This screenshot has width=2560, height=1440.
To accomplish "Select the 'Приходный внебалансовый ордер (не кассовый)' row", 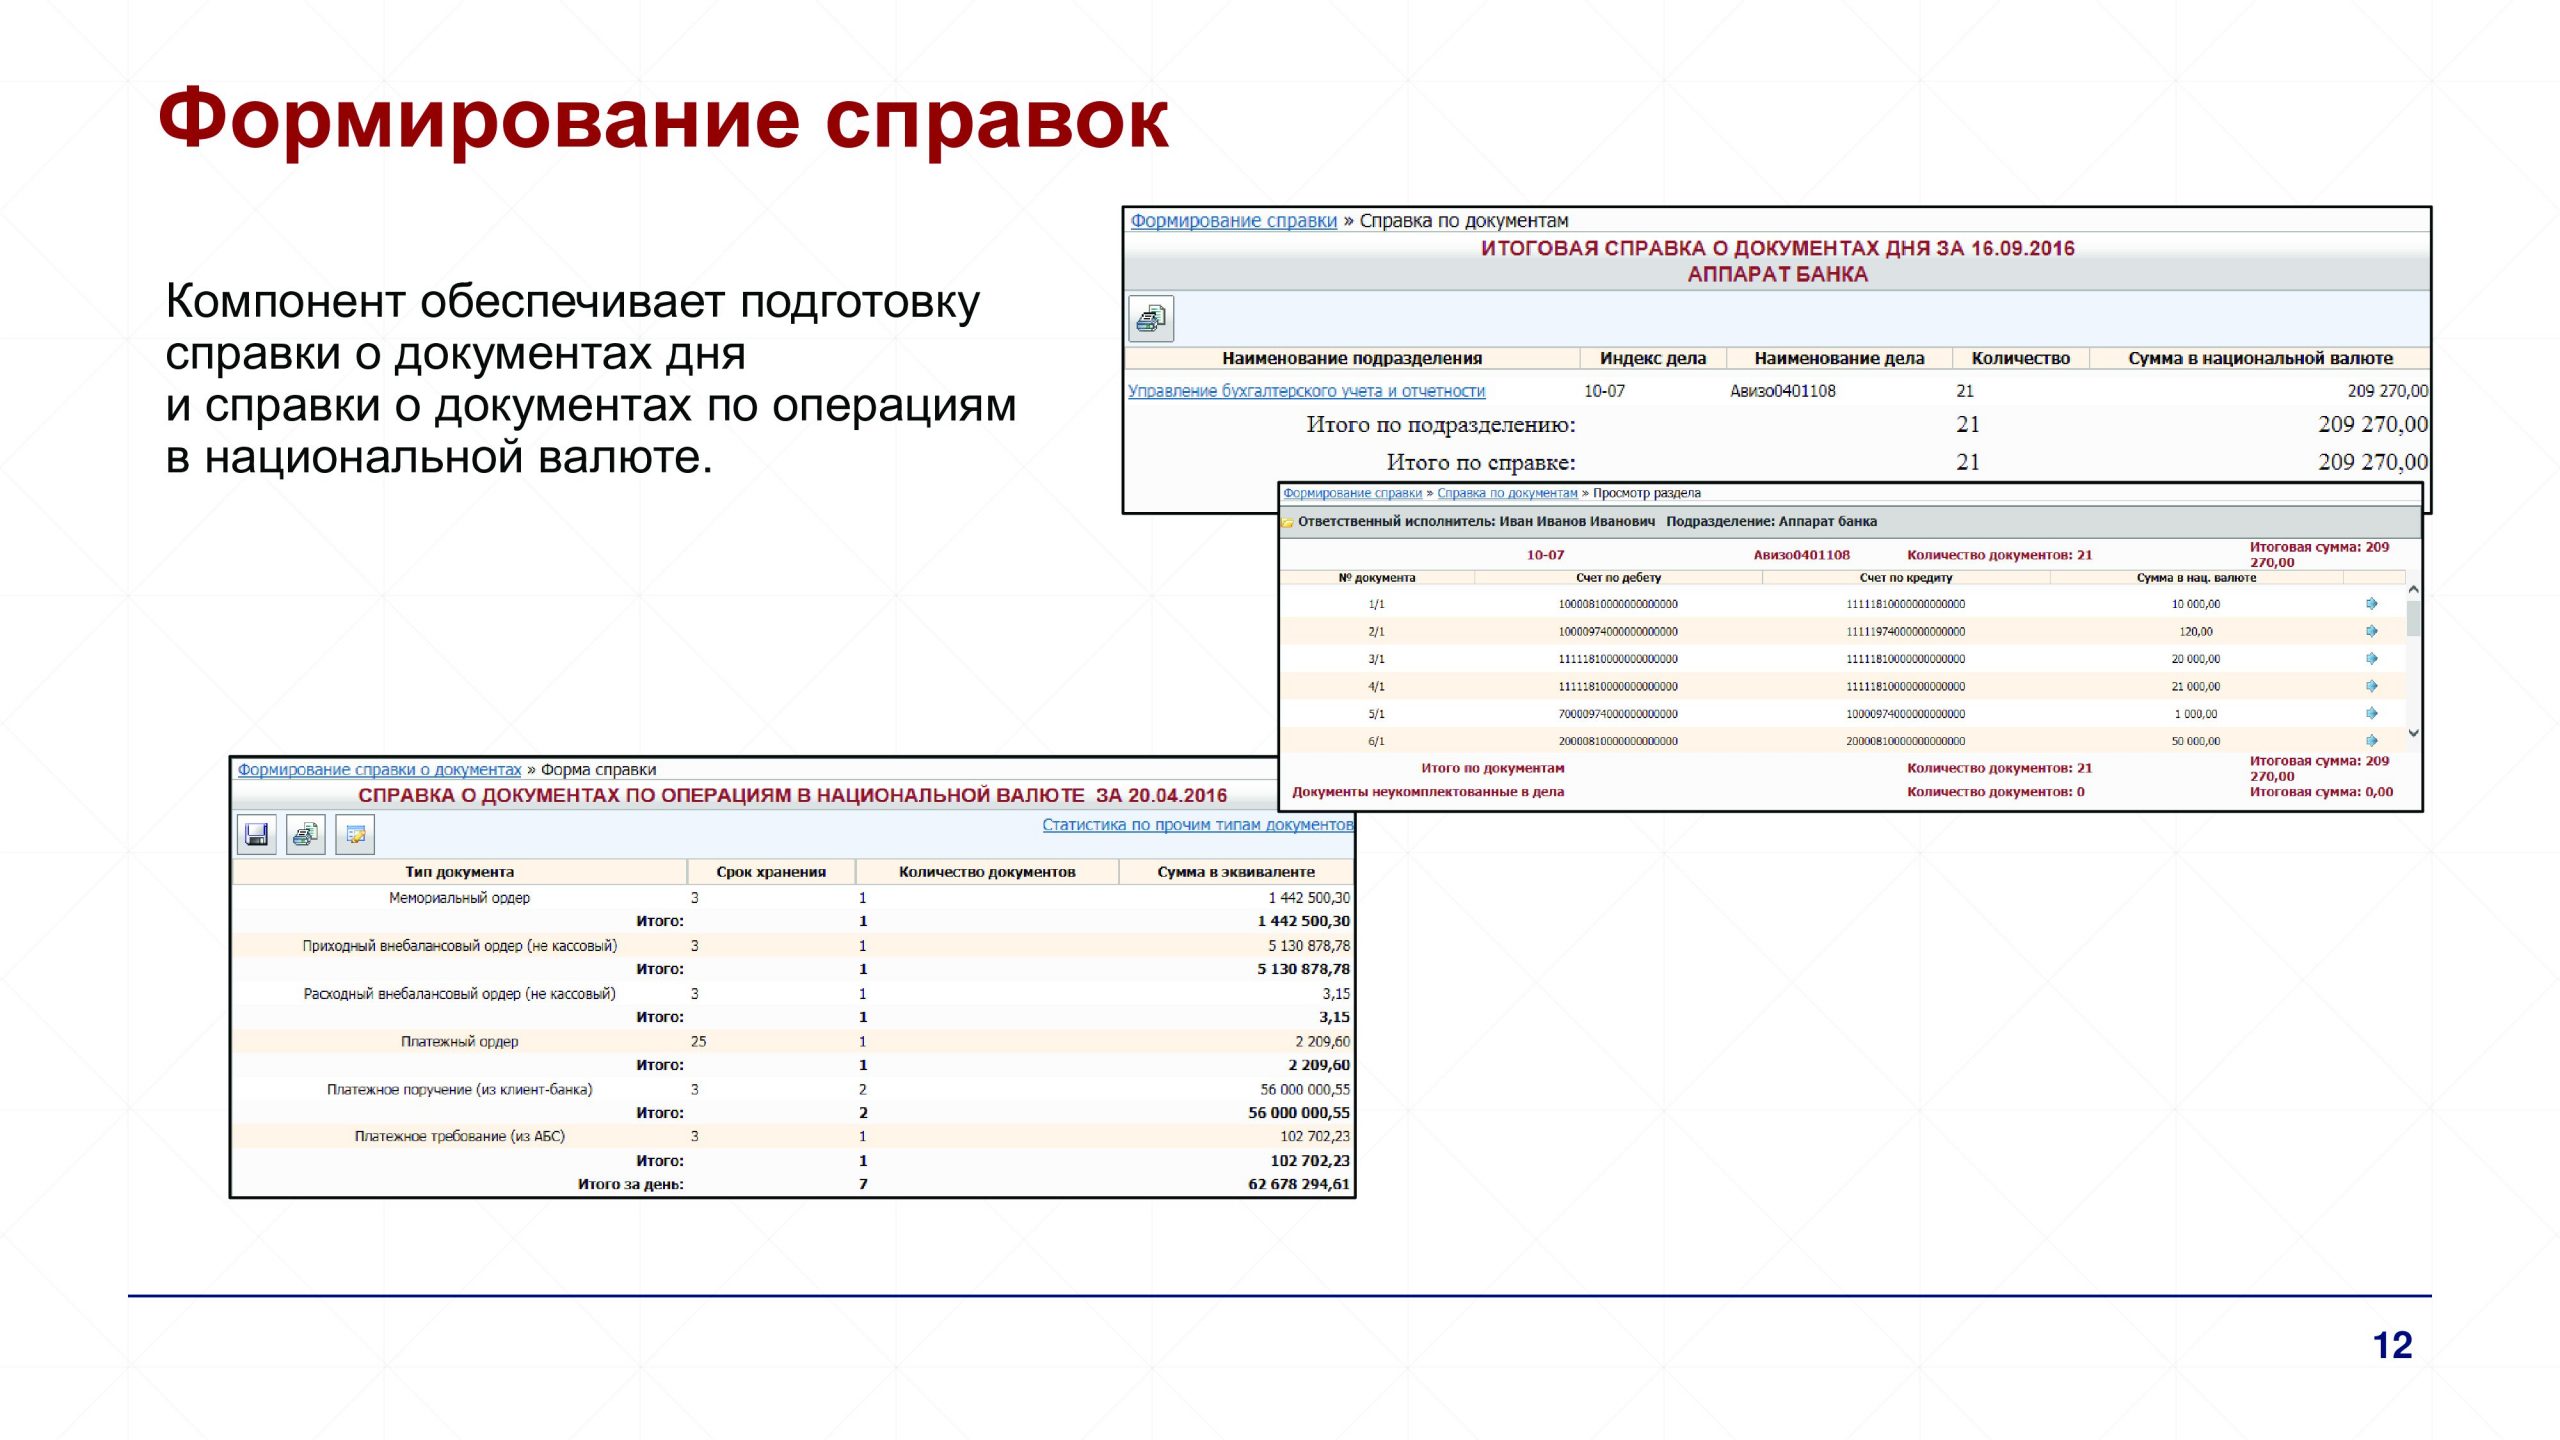I will [x=793, y=946].
